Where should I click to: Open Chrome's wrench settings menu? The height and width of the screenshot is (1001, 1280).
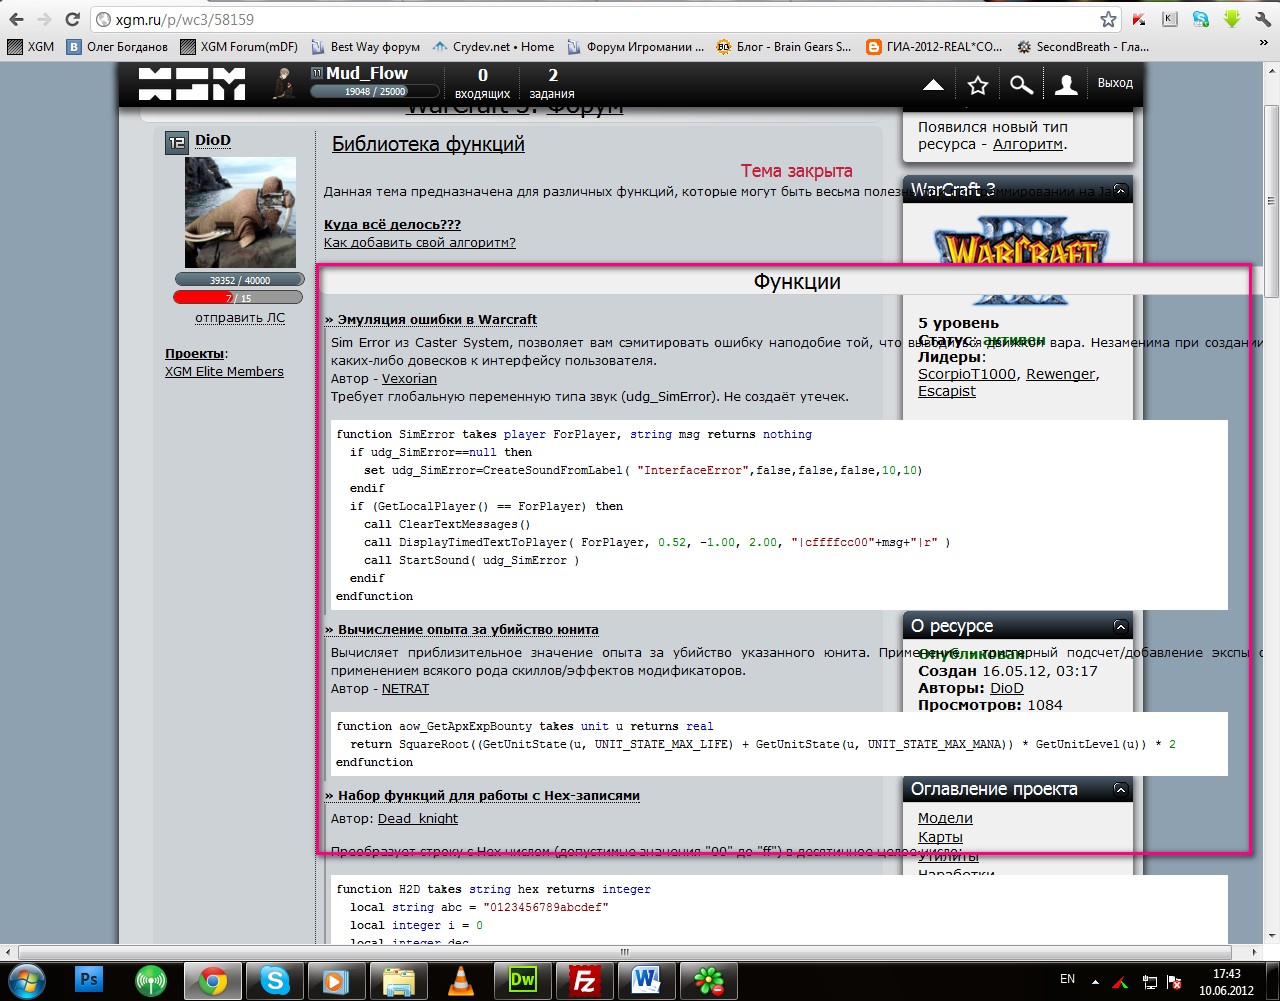(1263, 19)
